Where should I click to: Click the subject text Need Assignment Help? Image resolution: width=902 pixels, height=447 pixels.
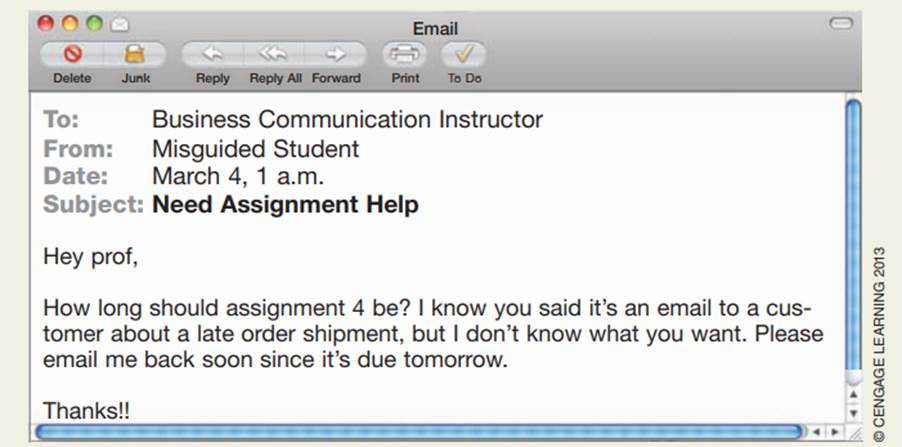(285, 205)
